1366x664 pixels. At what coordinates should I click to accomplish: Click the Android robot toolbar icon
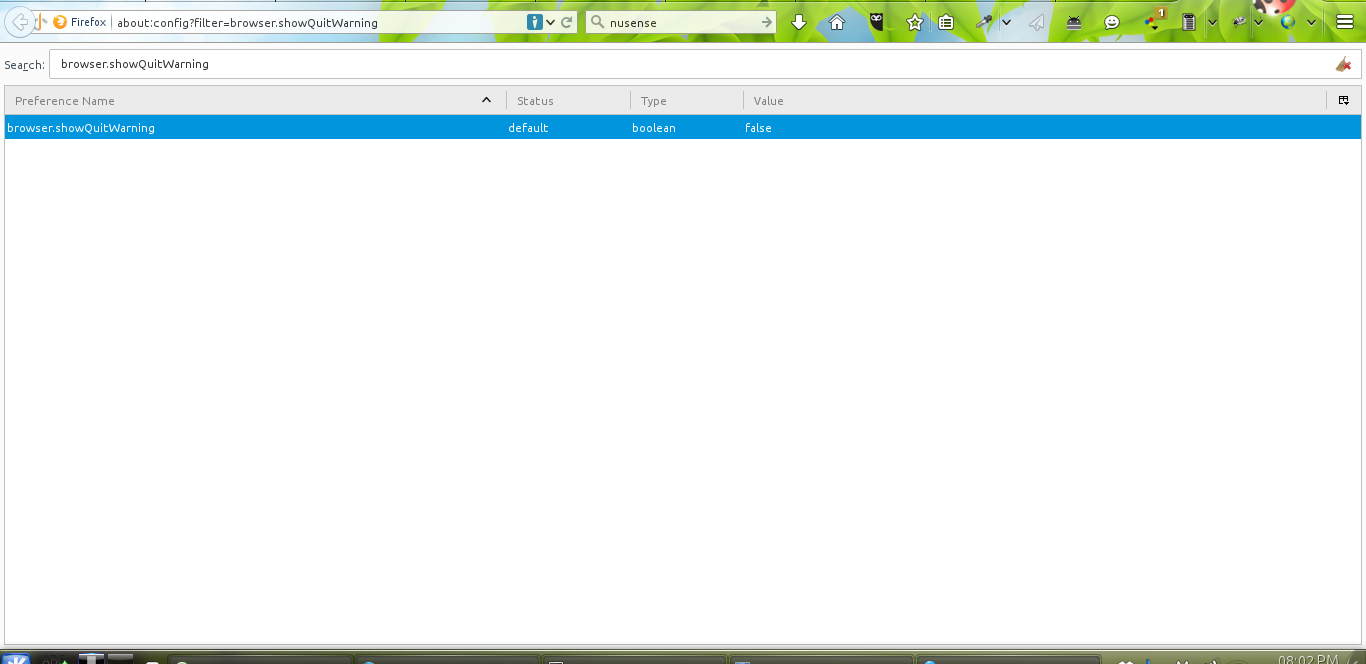click(x=1074, y=22)
